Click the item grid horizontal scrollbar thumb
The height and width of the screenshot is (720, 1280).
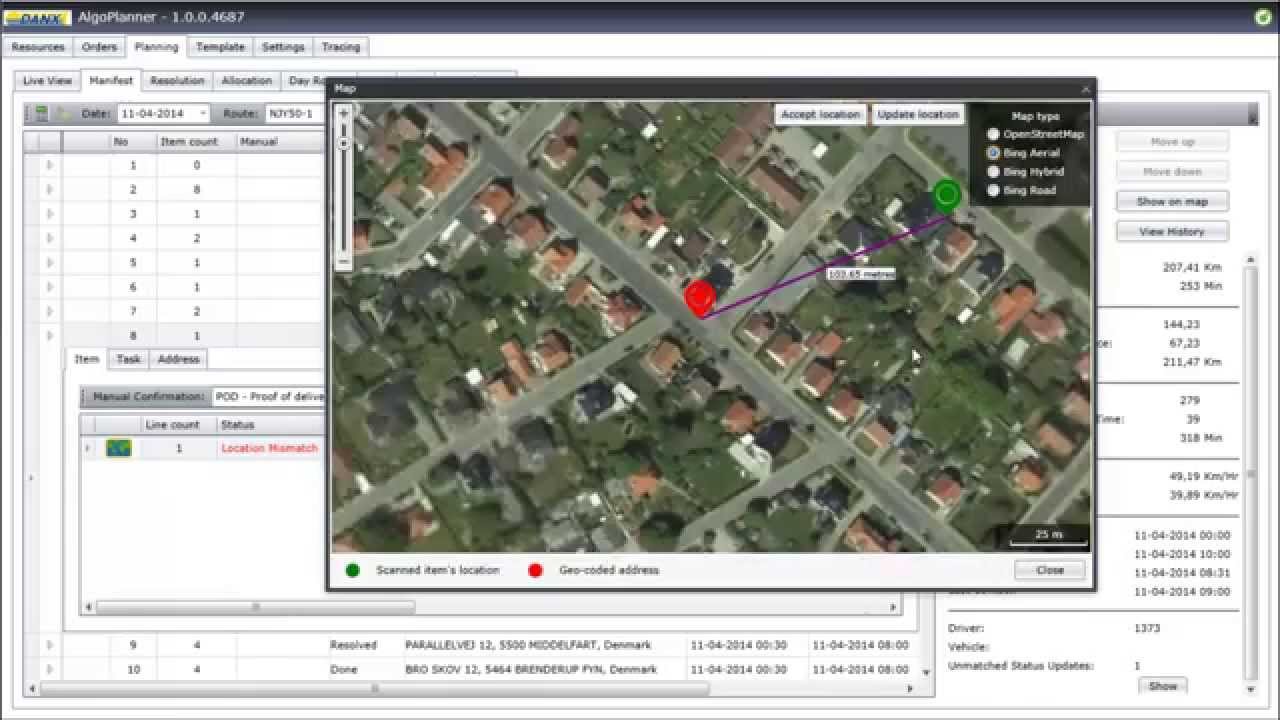255,607
